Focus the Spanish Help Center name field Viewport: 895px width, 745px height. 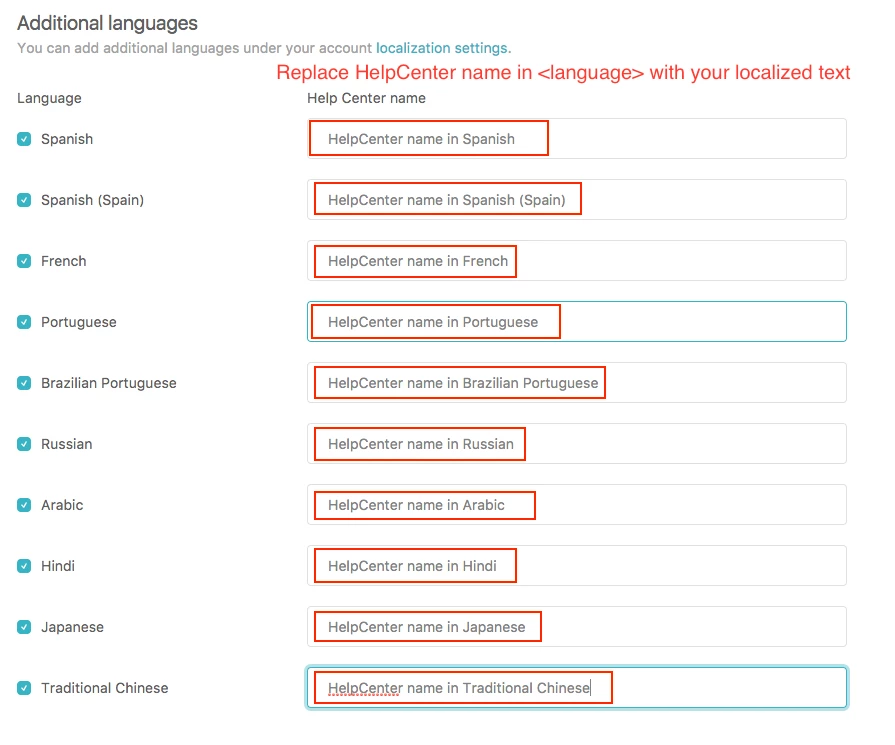576,139
